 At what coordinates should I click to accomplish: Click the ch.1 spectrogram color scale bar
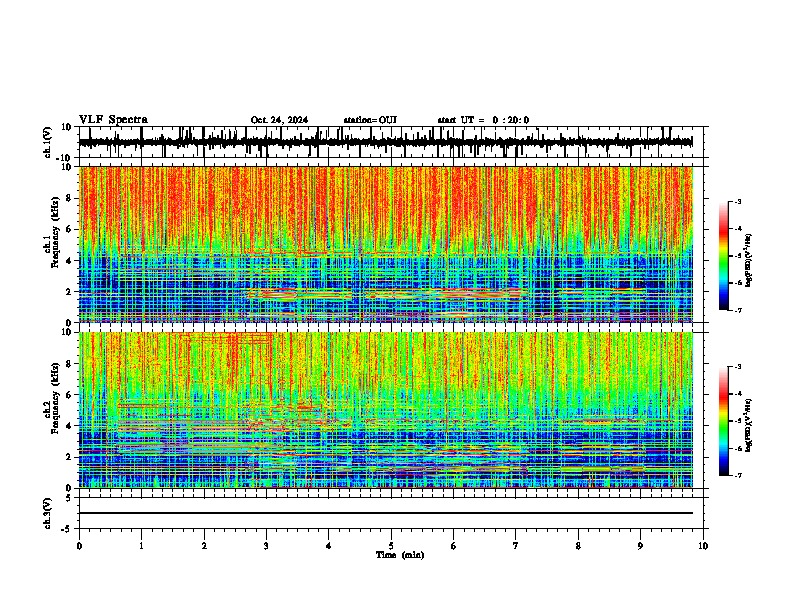click(x=724, y=256)
